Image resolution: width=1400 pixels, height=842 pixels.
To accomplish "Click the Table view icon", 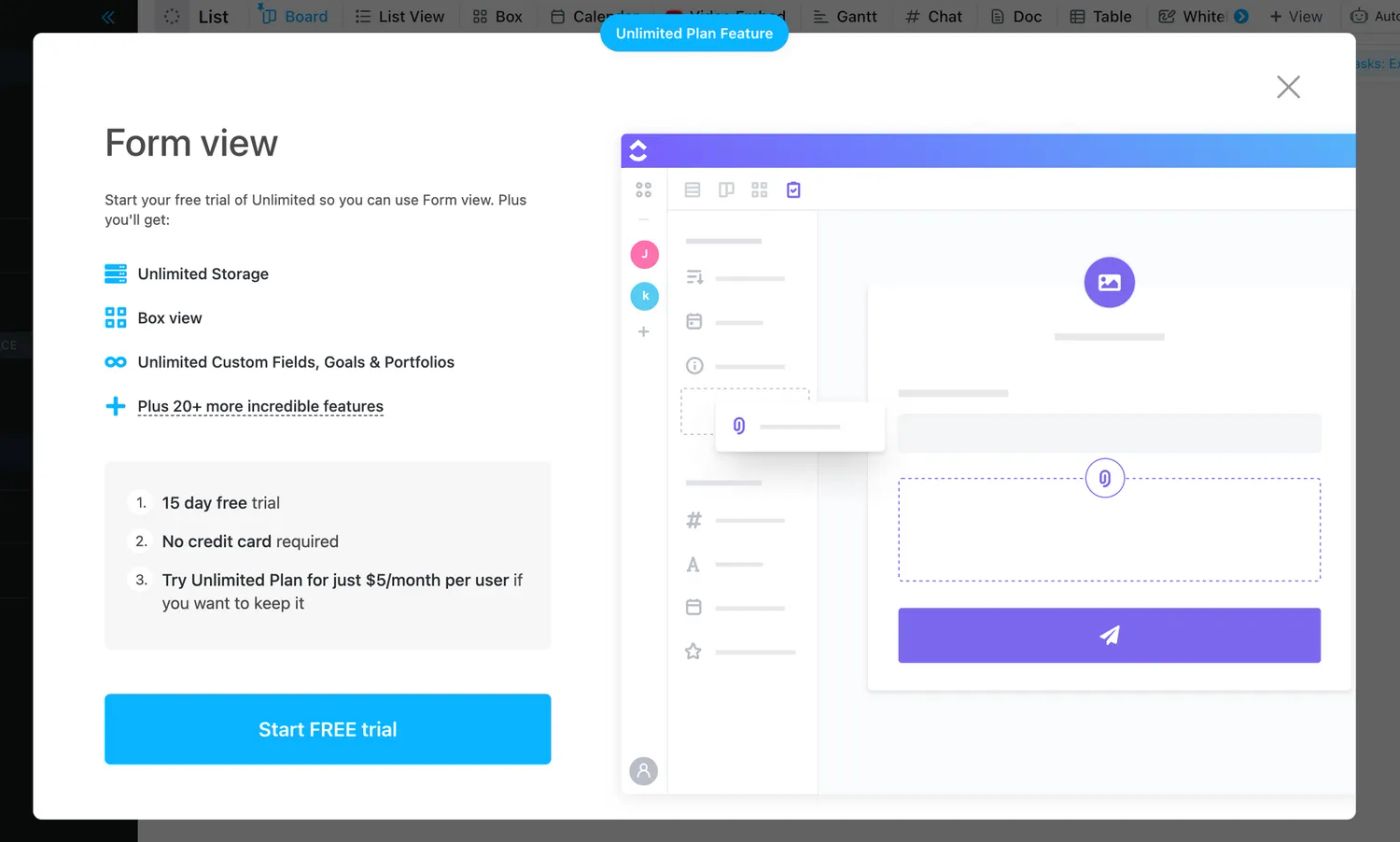I will tap(1074, 16).
